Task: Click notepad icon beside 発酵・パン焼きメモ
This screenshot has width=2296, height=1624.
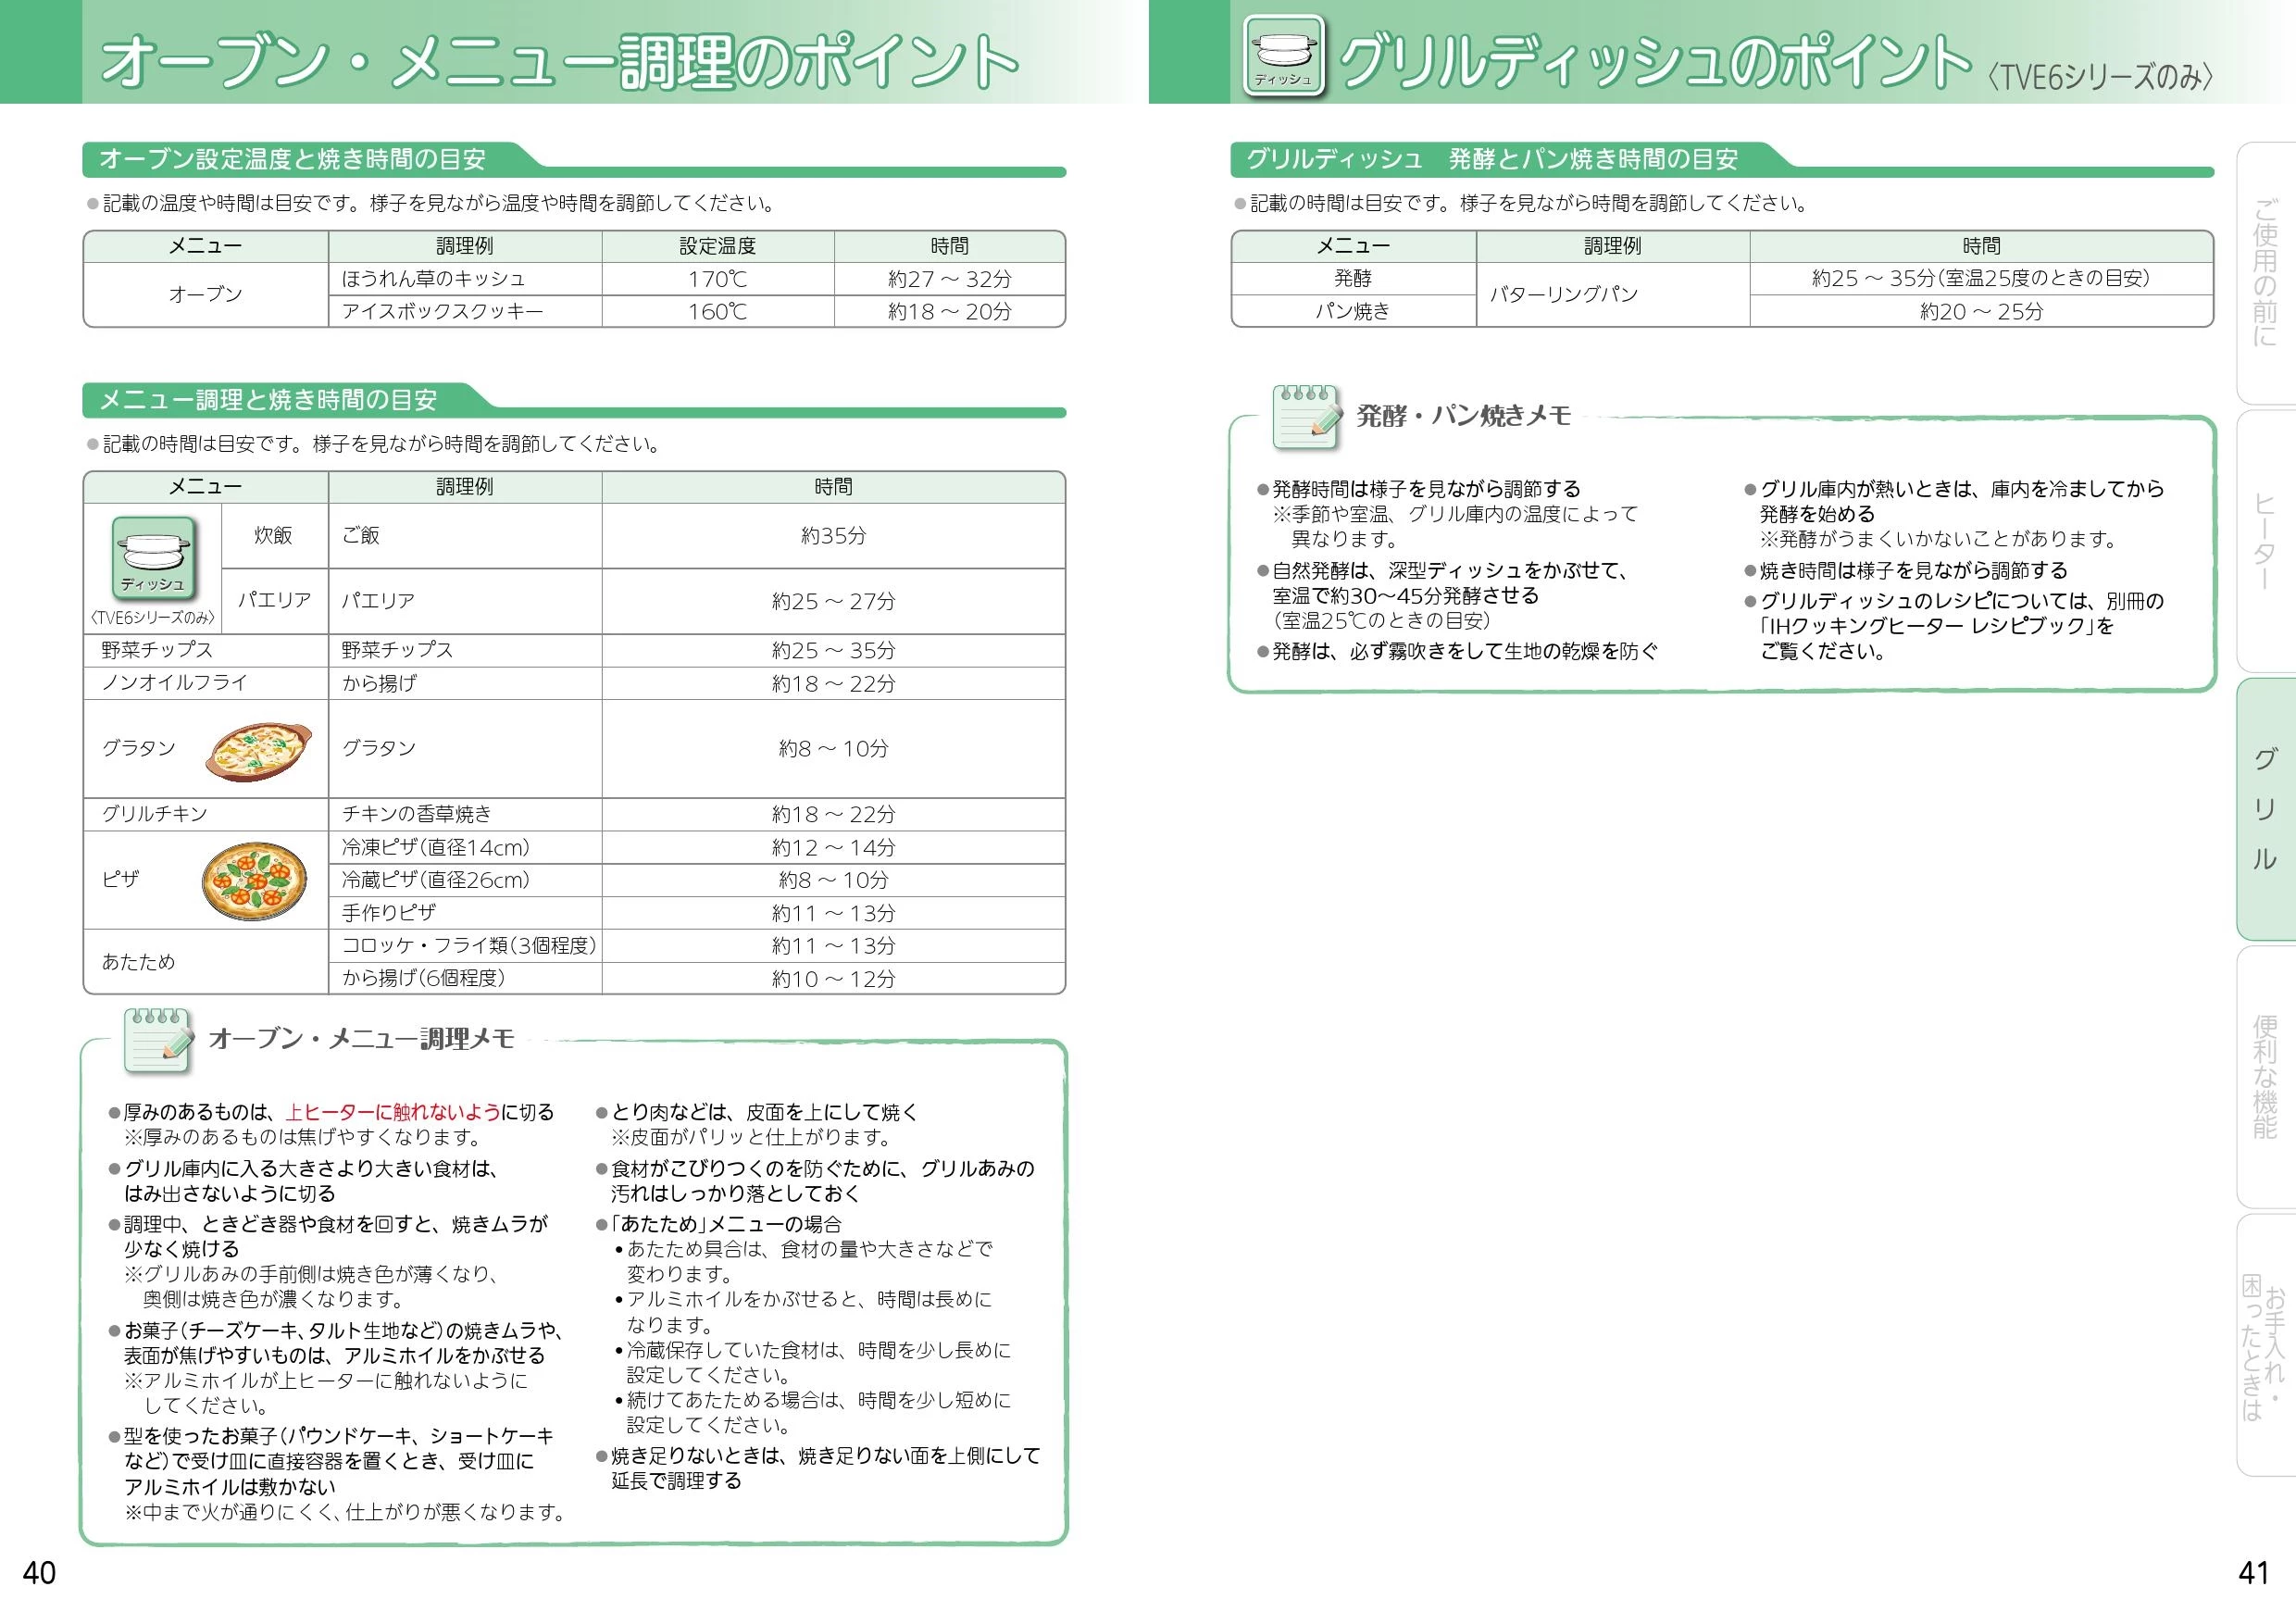Action: (x=1306, y=417)
